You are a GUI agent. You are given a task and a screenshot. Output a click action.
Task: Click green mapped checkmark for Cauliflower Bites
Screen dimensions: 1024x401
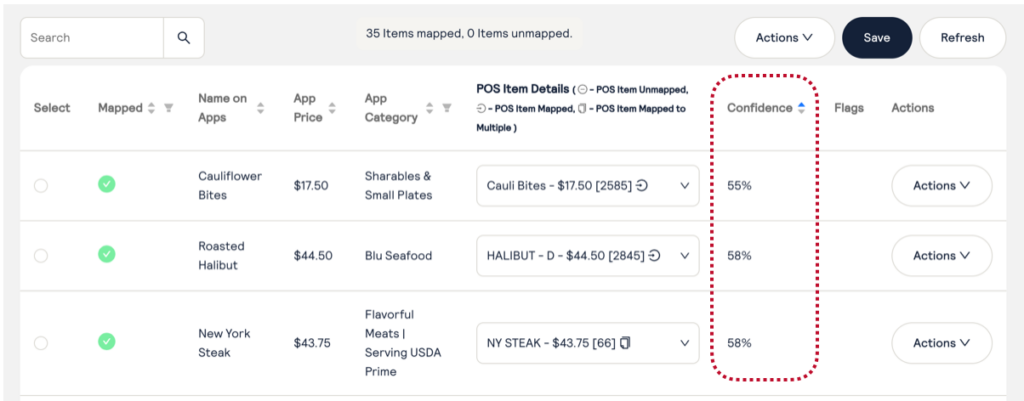[107, 184]
